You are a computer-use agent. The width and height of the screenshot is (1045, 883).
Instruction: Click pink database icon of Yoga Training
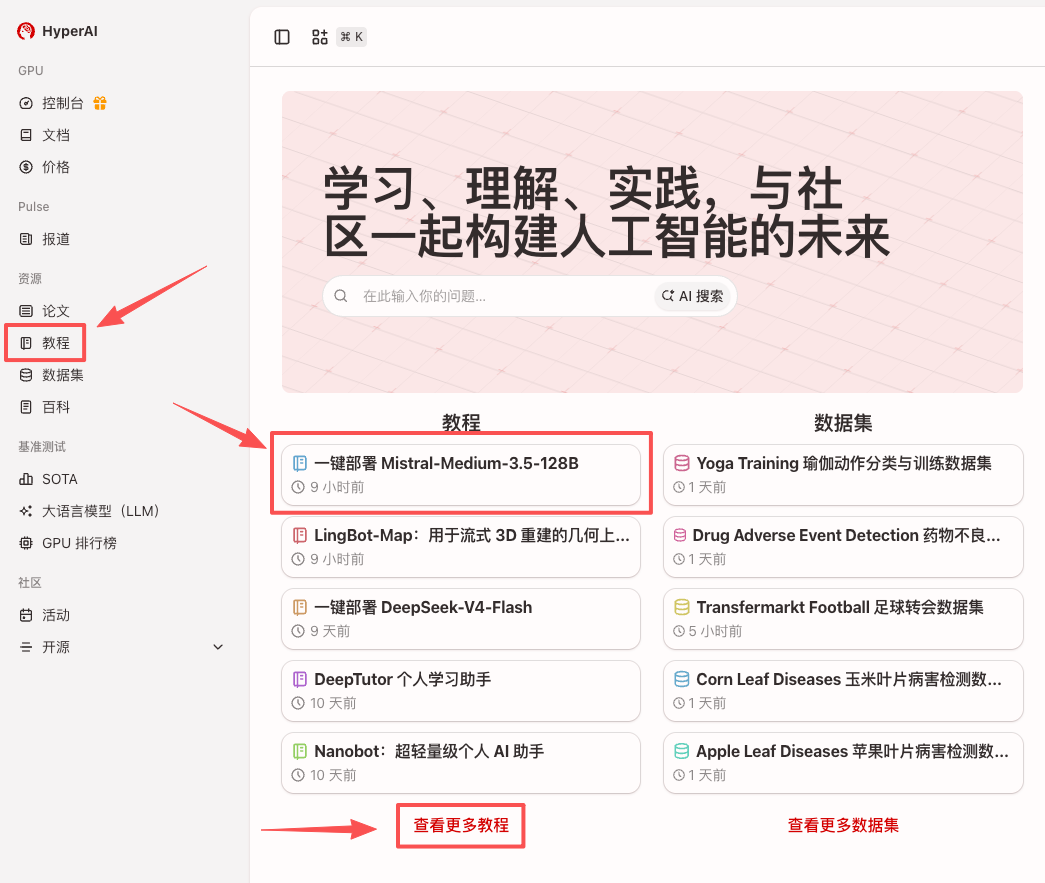pyautogui.click(x=682, y=463)
